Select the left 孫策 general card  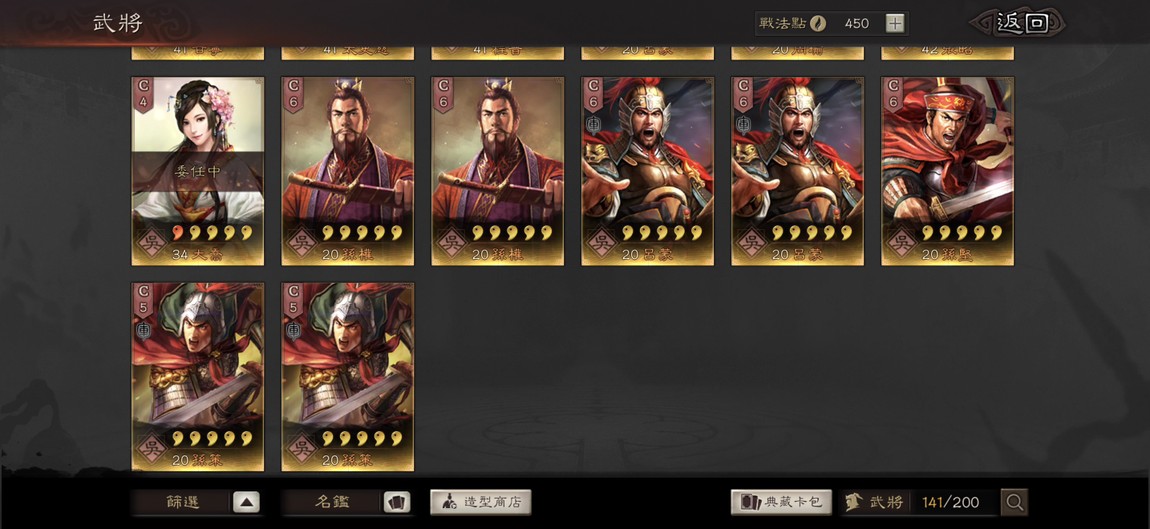pyautogui.click(x=198, y=376)
